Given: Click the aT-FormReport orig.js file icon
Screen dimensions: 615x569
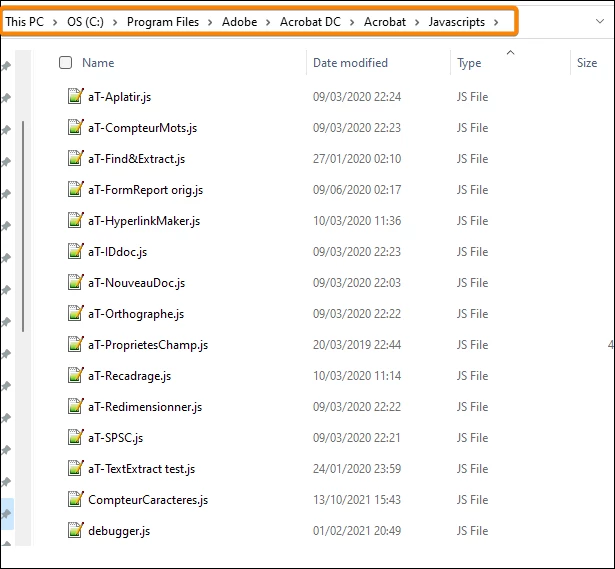Looking at the screenshot, I should click(x=75, y=189).
